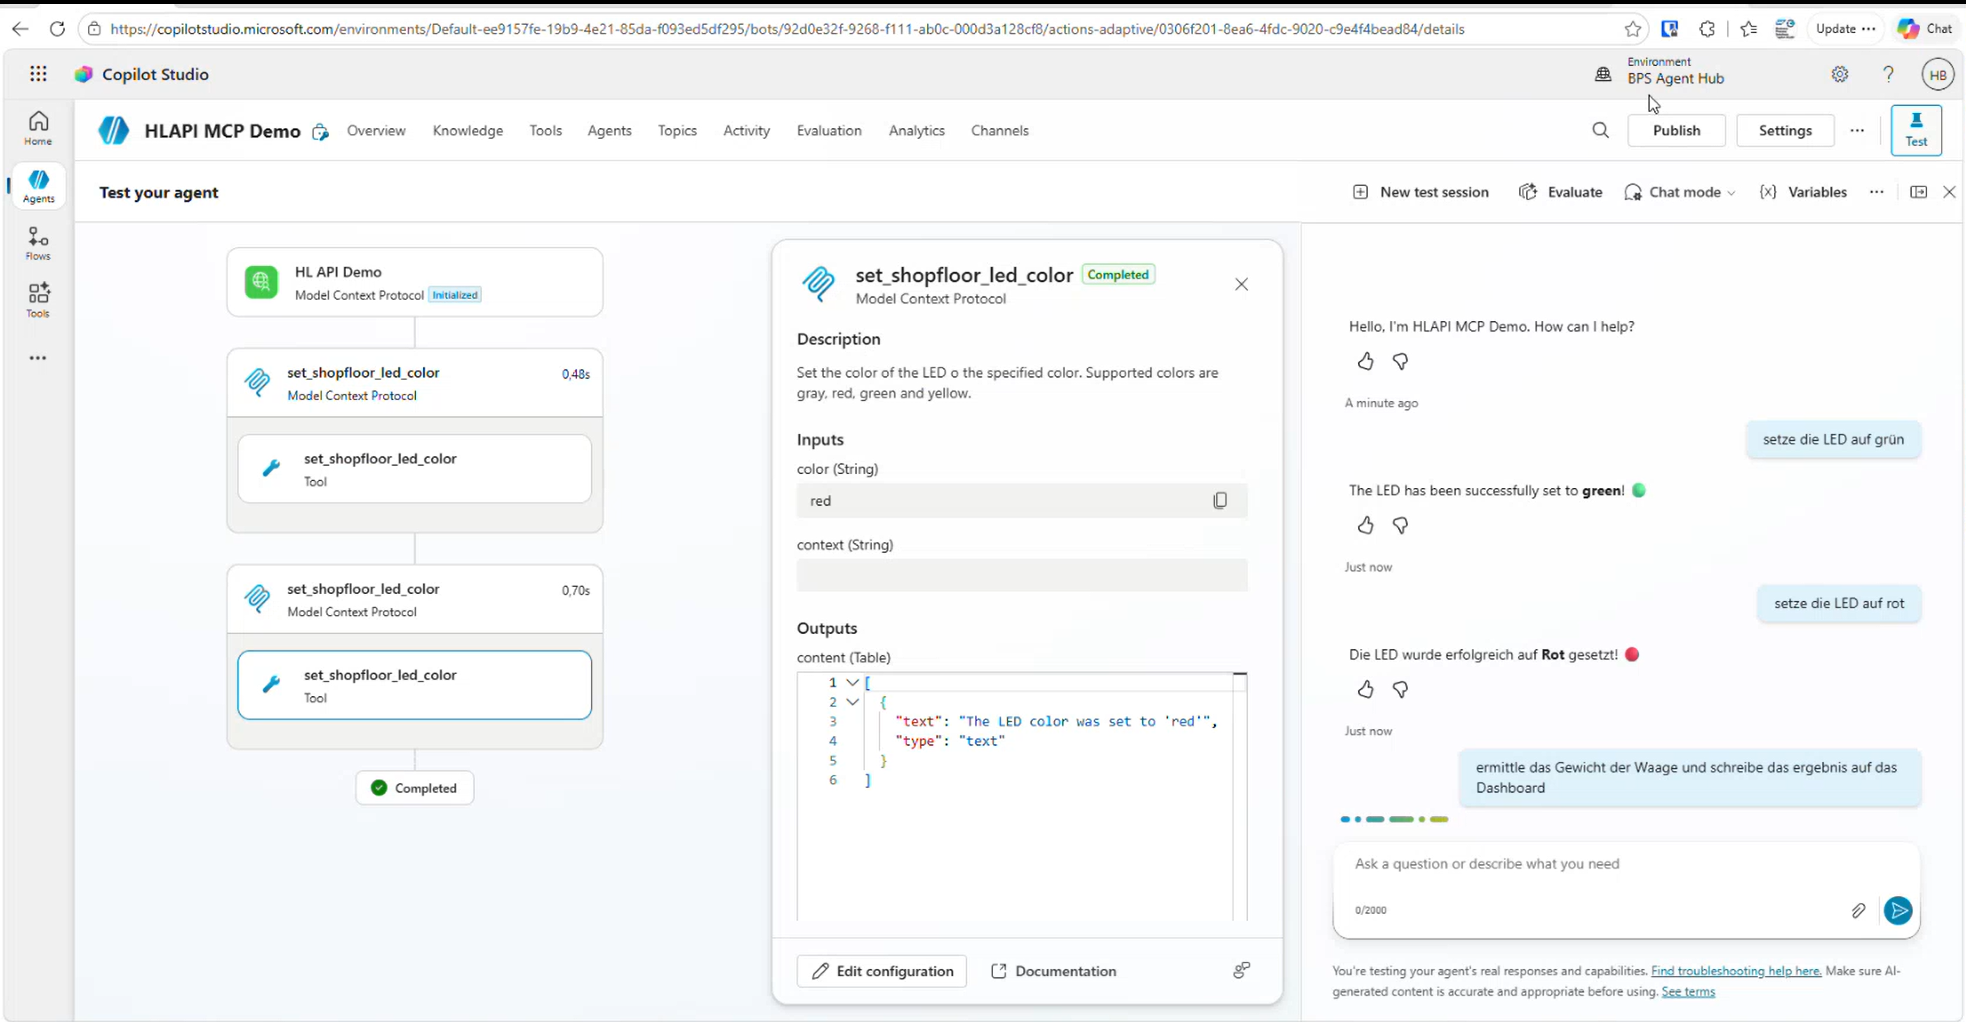
Task: Open the Documentation link
Action: (x=1053, y=971)
